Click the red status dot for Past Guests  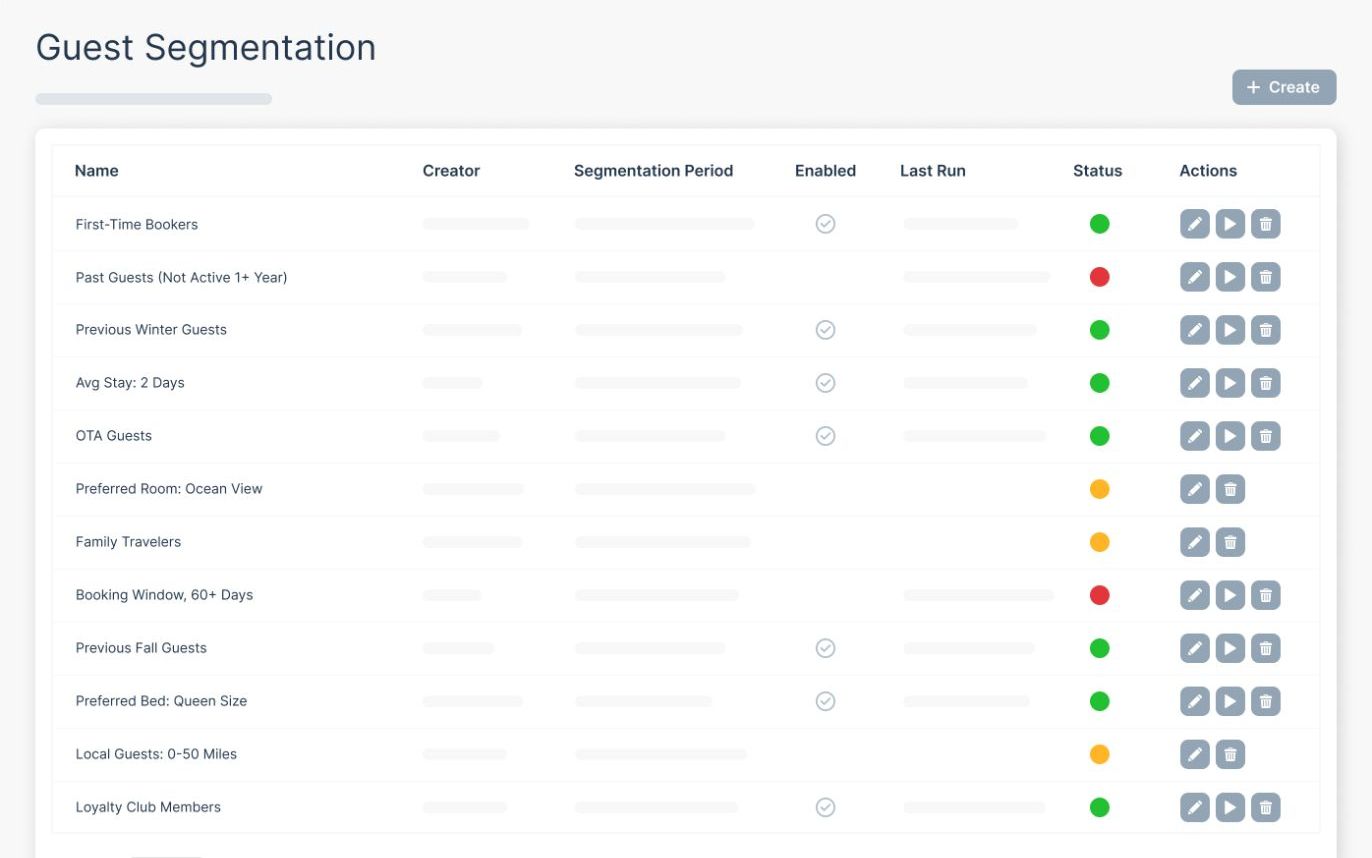tap(1099, 277)
